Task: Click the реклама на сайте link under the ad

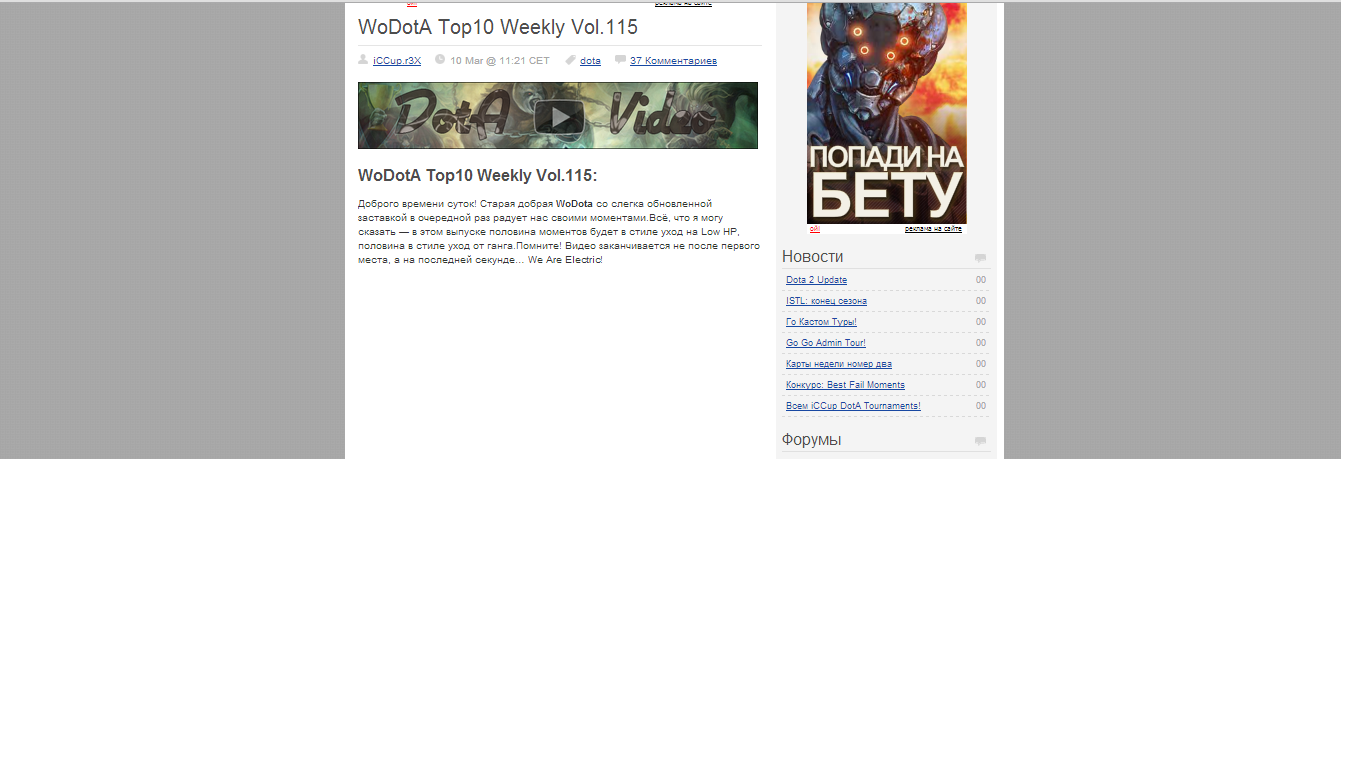Action: [933, 229]
